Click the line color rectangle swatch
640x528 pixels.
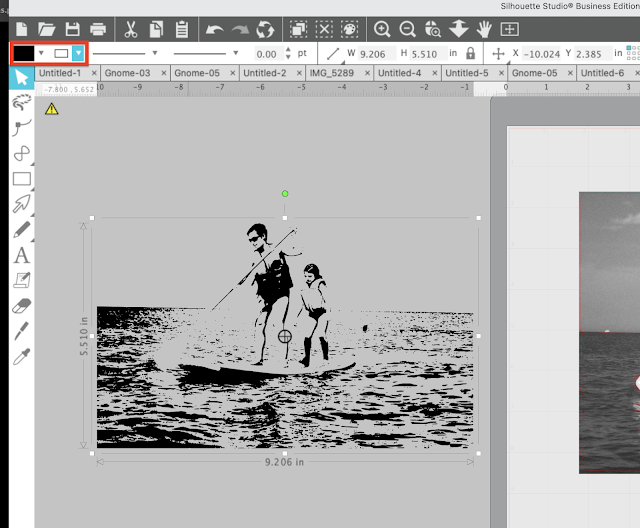click(x=61, y=53)
